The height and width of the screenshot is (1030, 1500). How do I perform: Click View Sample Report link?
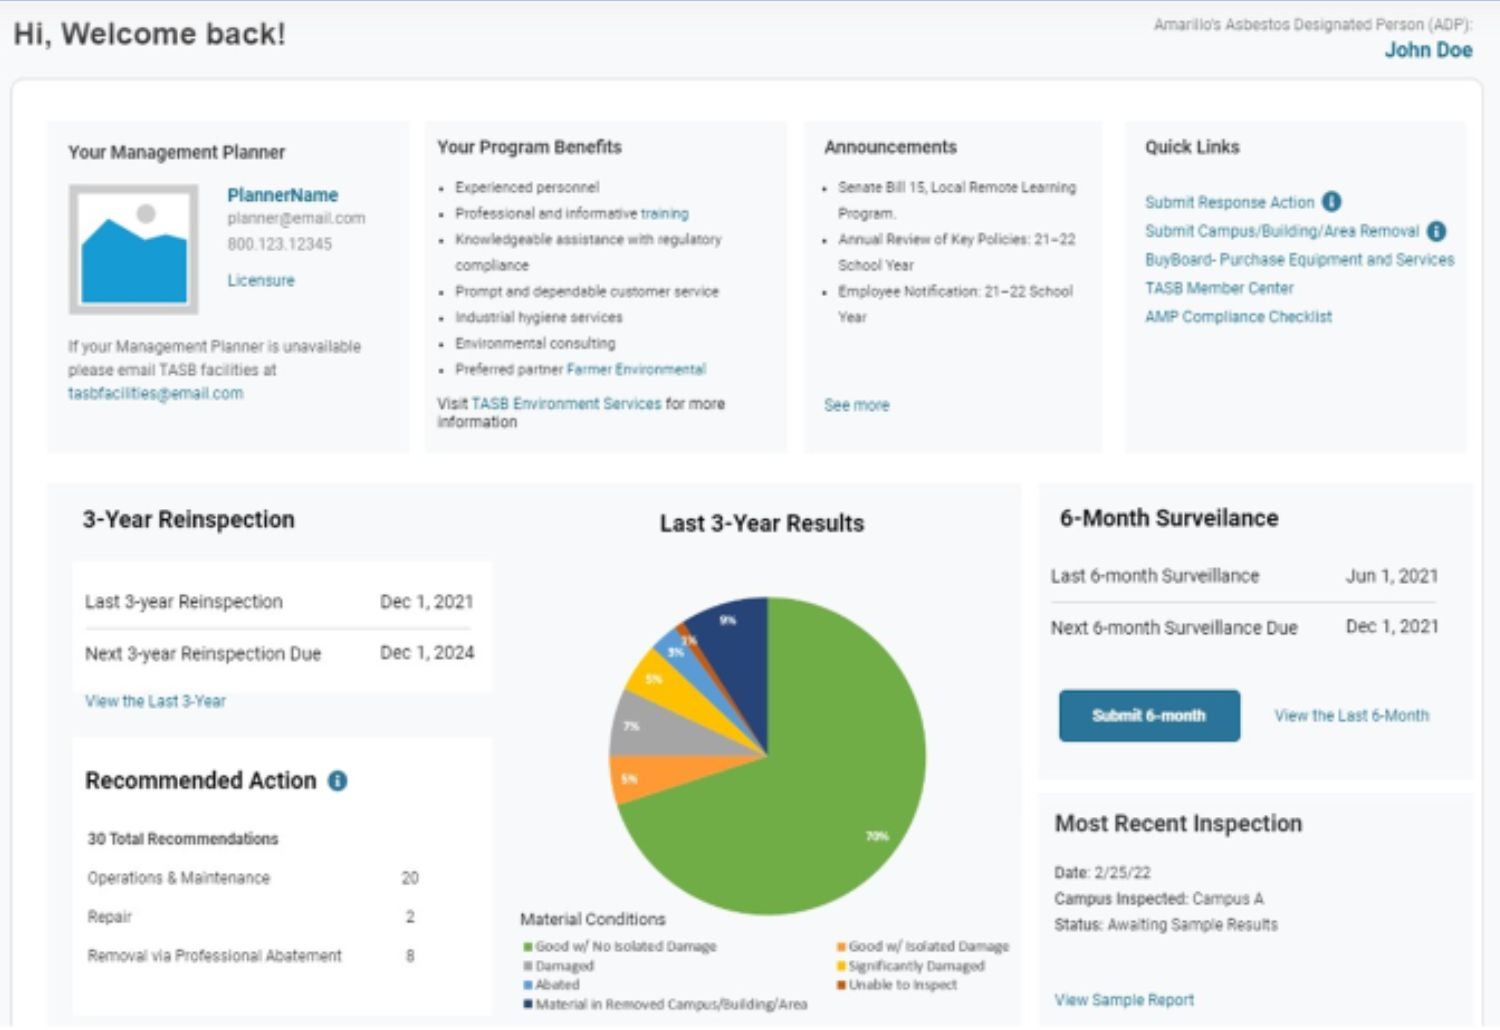[x=1124, y=999]
